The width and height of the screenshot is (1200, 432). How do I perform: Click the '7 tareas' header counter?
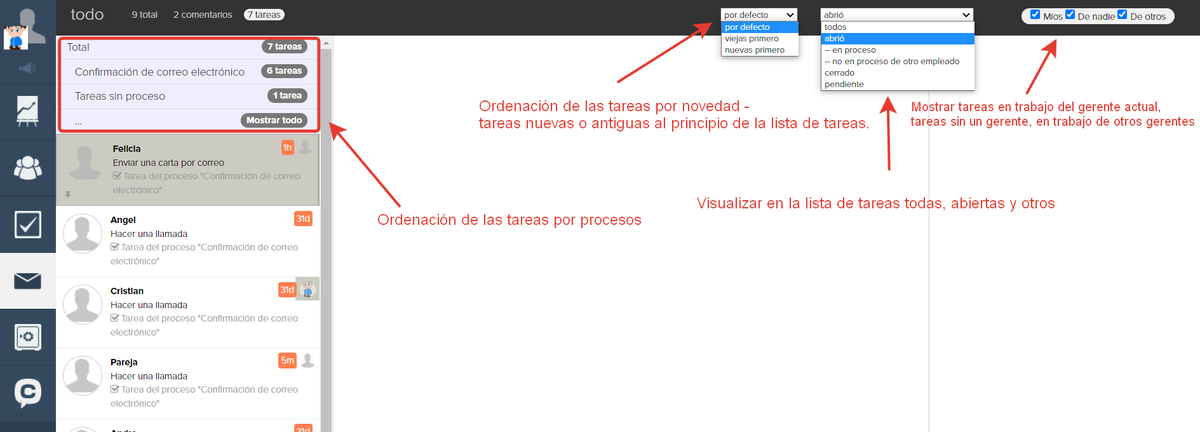(x=264, y=15)
